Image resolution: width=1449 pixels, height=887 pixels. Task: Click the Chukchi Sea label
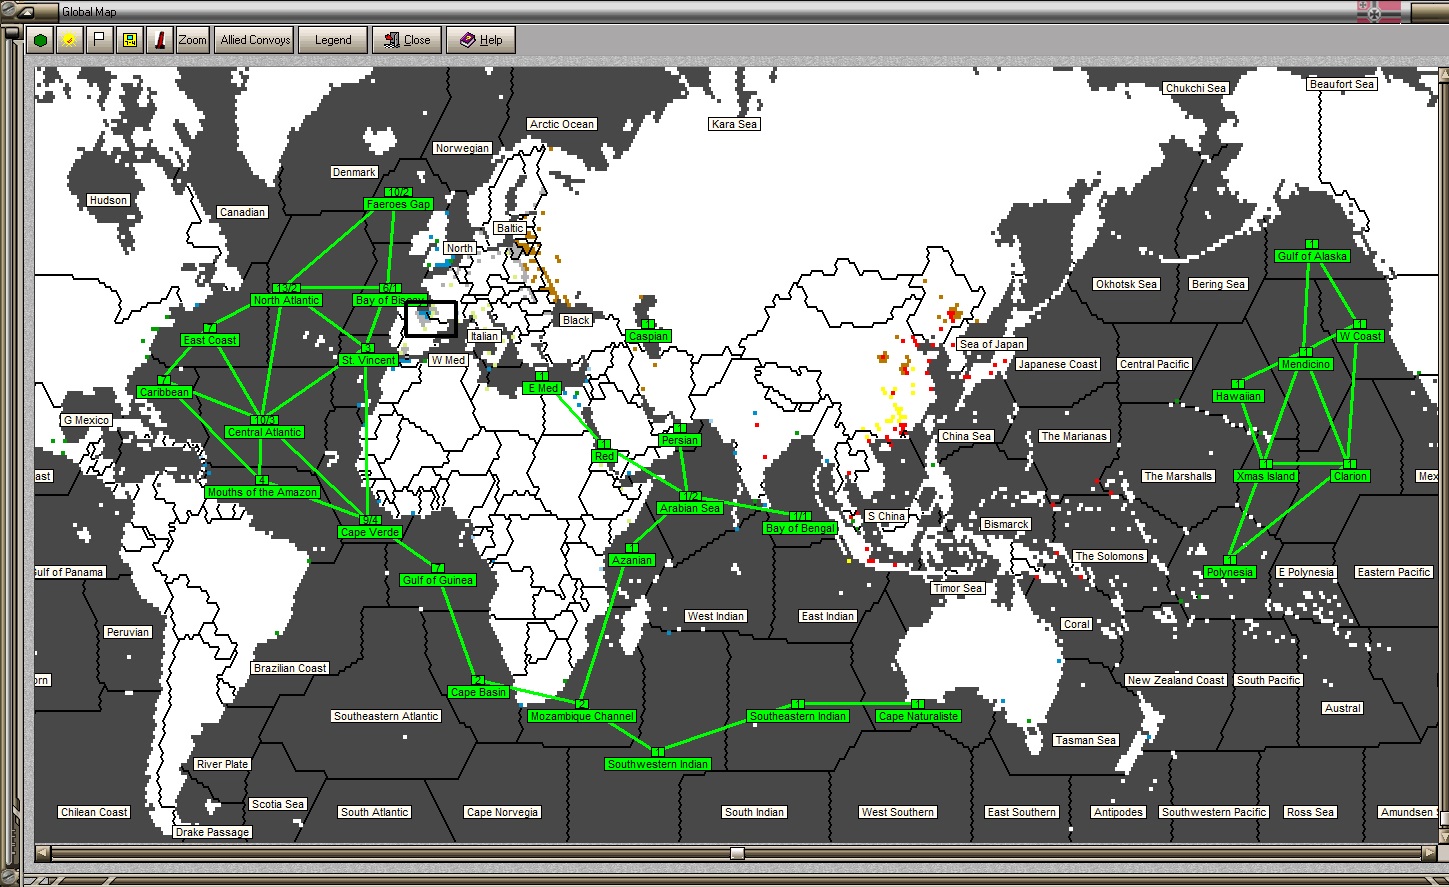(1196, 88)
